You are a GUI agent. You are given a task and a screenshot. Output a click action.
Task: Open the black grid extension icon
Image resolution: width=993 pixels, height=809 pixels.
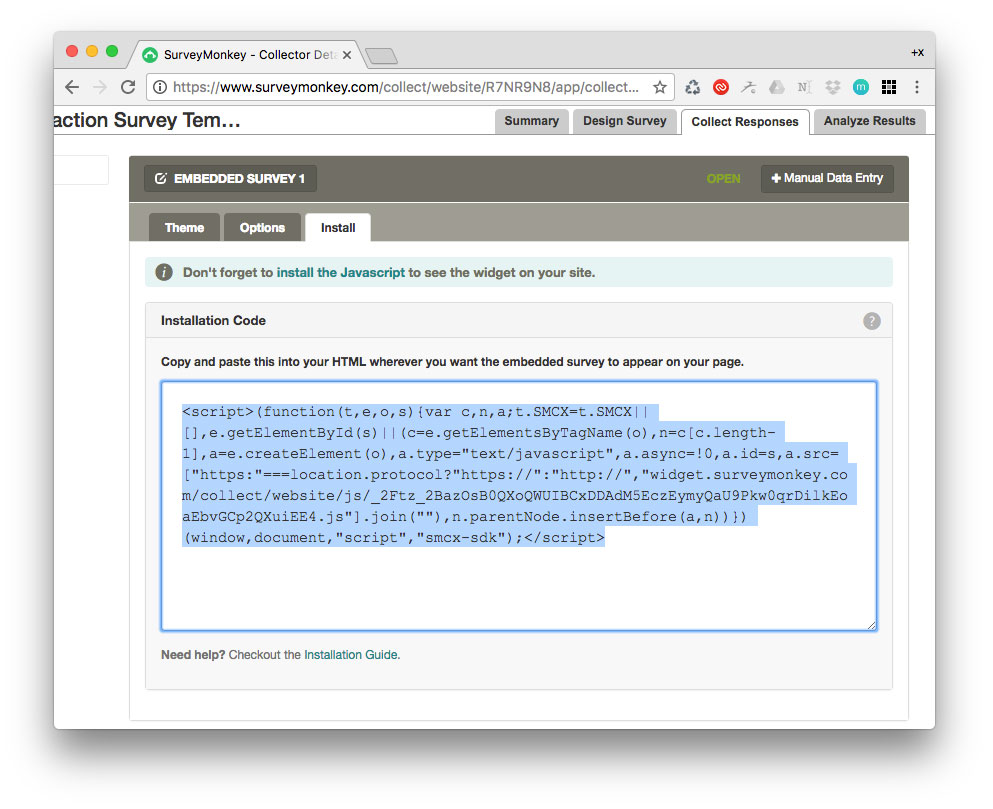(889, 87)
